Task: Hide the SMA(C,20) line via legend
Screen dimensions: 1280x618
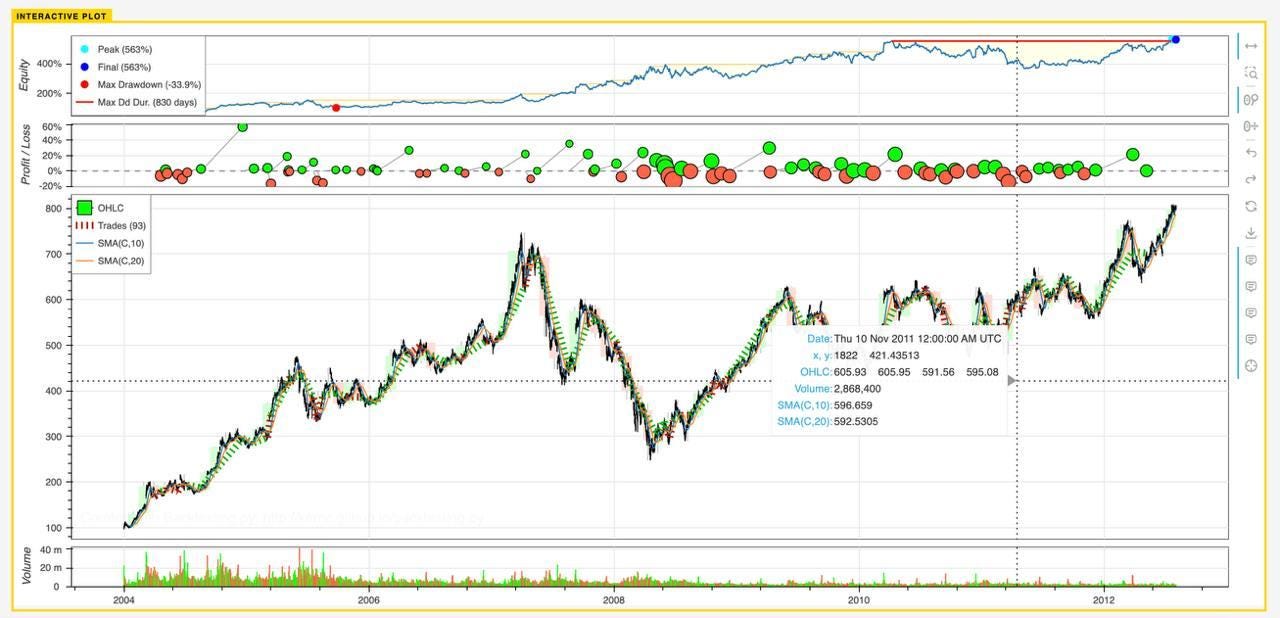Action: pyautogui.click(x=110, y=261)
